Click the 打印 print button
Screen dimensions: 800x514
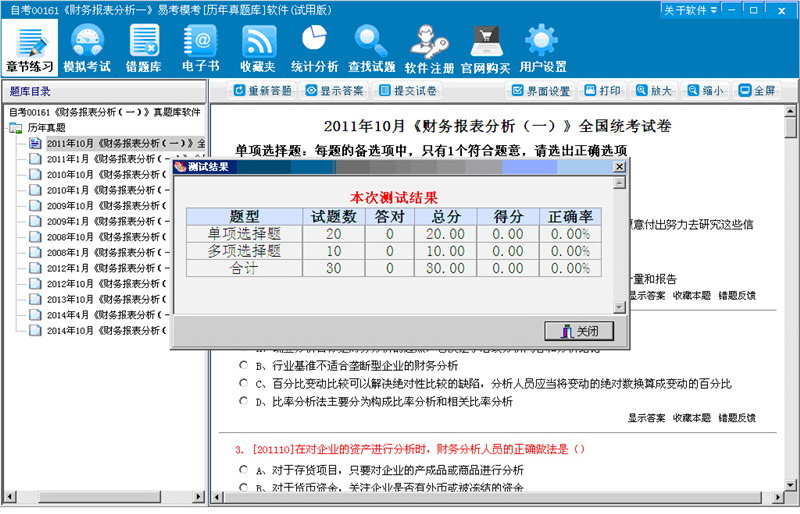603,91
